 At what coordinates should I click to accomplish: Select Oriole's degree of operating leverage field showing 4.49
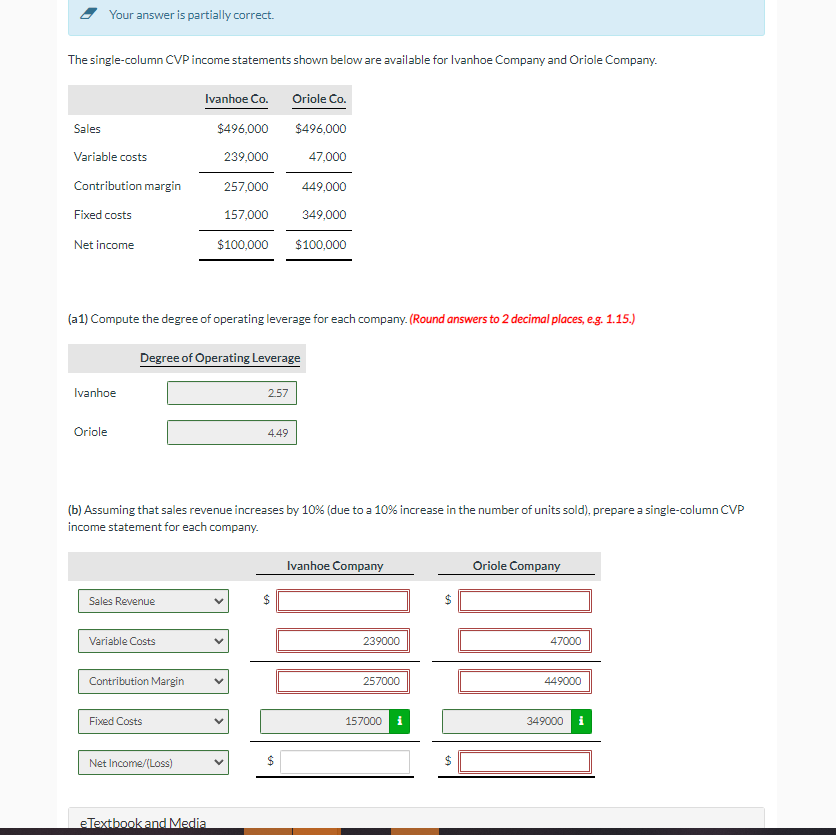[x=231, y=432]
